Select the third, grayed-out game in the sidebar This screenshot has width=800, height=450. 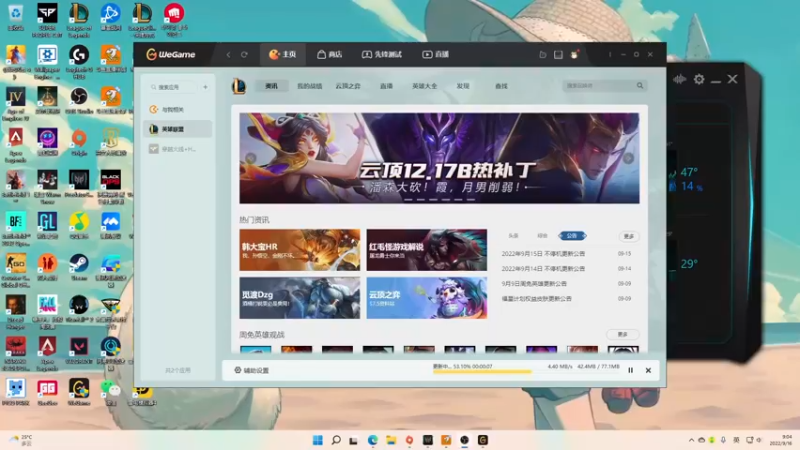(x=177, y=149)
